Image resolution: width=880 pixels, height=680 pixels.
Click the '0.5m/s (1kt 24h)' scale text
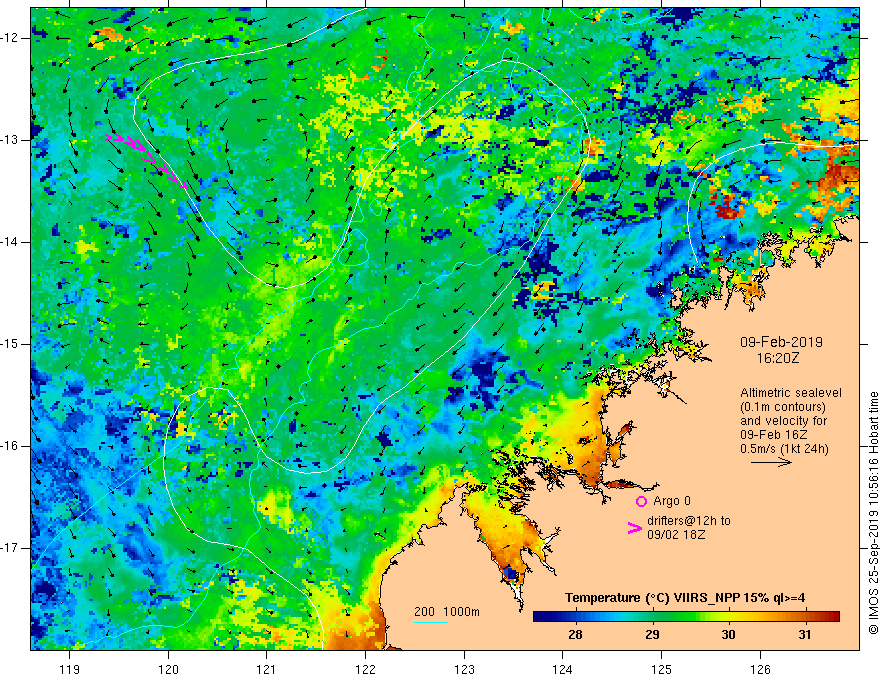784,449
